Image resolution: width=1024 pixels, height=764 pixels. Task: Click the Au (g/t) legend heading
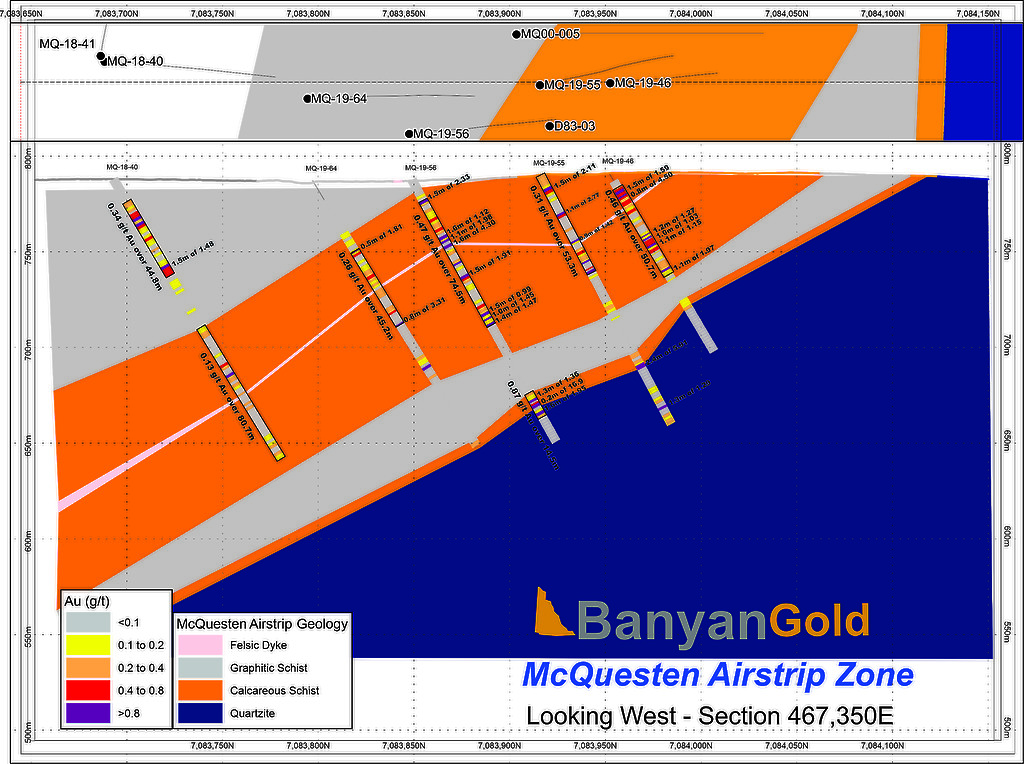pos(86,601)
